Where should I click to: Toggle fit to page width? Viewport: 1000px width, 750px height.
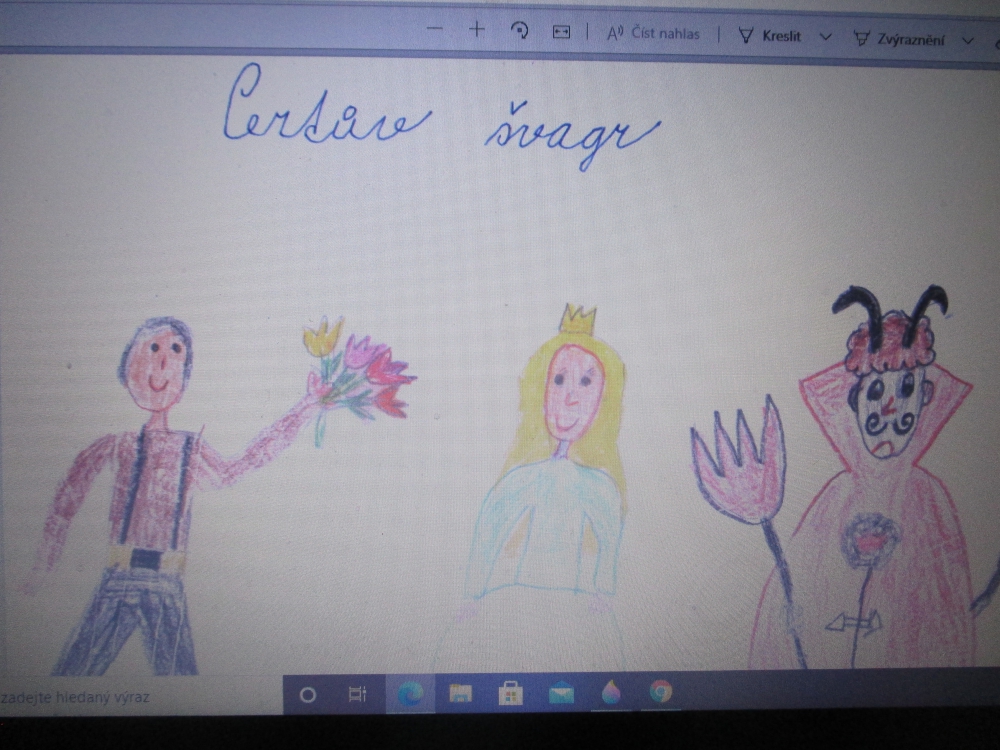pyautogui.click(x=561, y=32)
